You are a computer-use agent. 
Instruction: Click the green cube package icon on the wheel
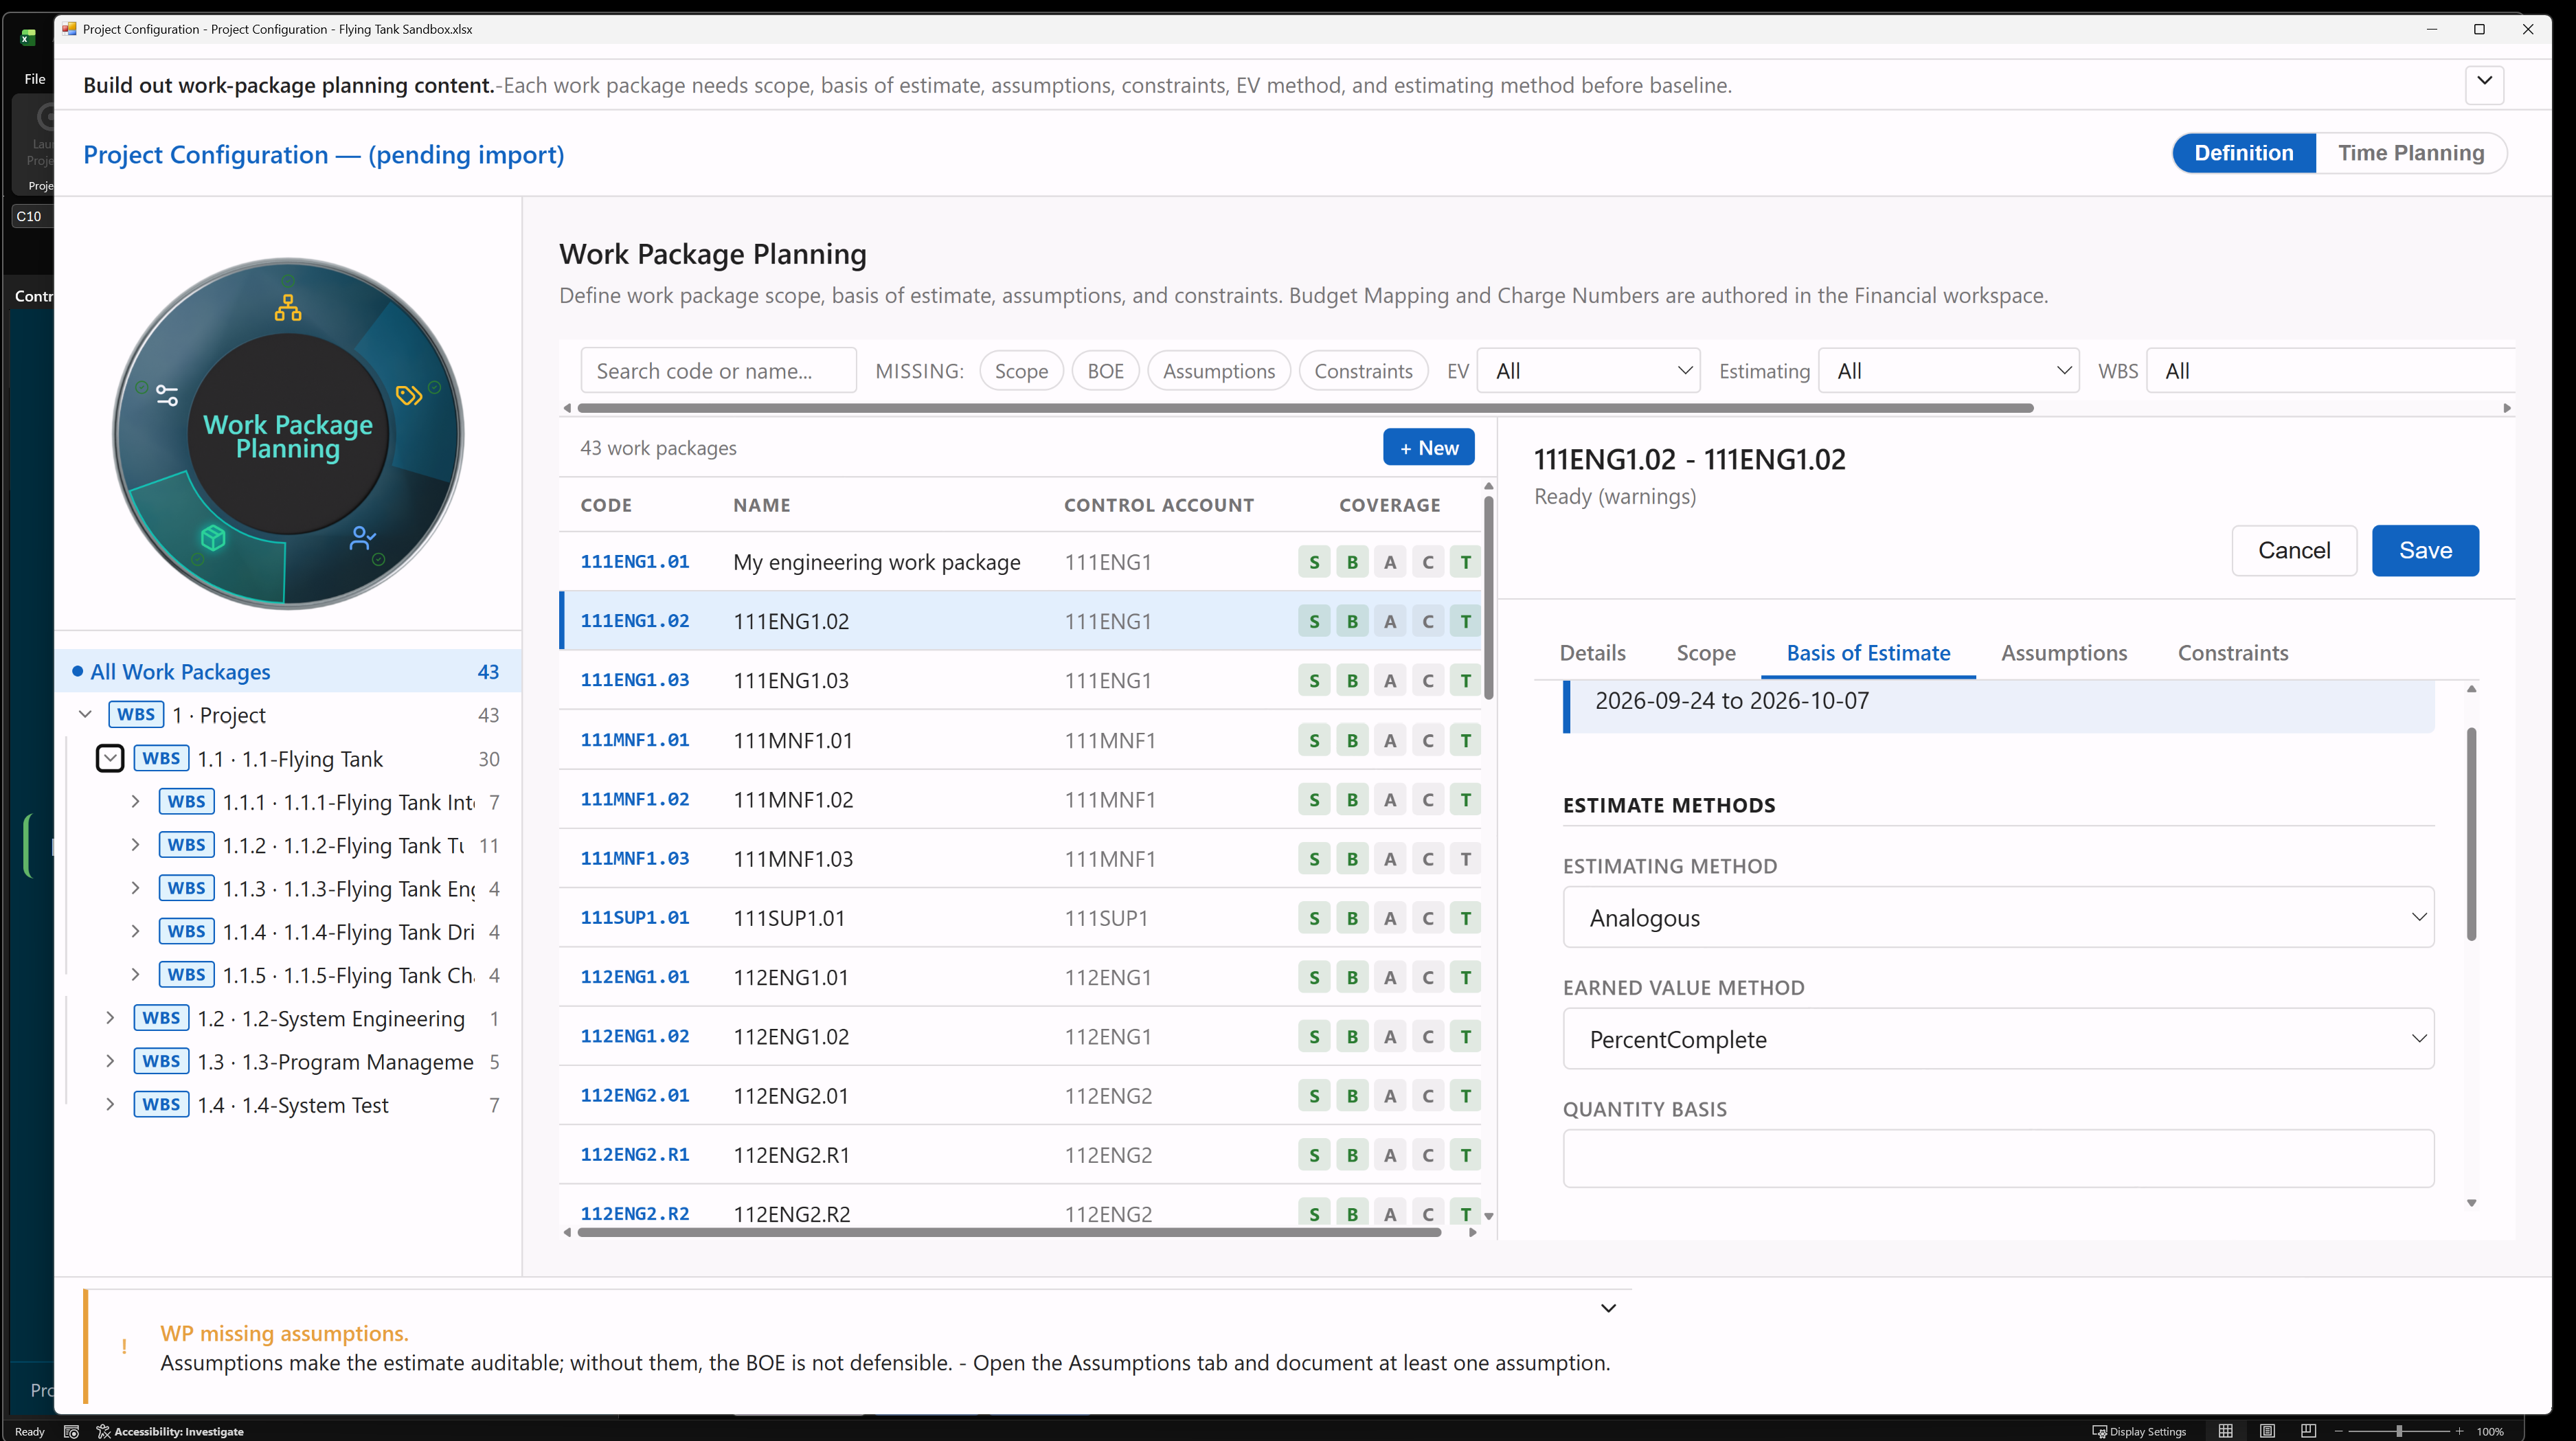(213, 538)
